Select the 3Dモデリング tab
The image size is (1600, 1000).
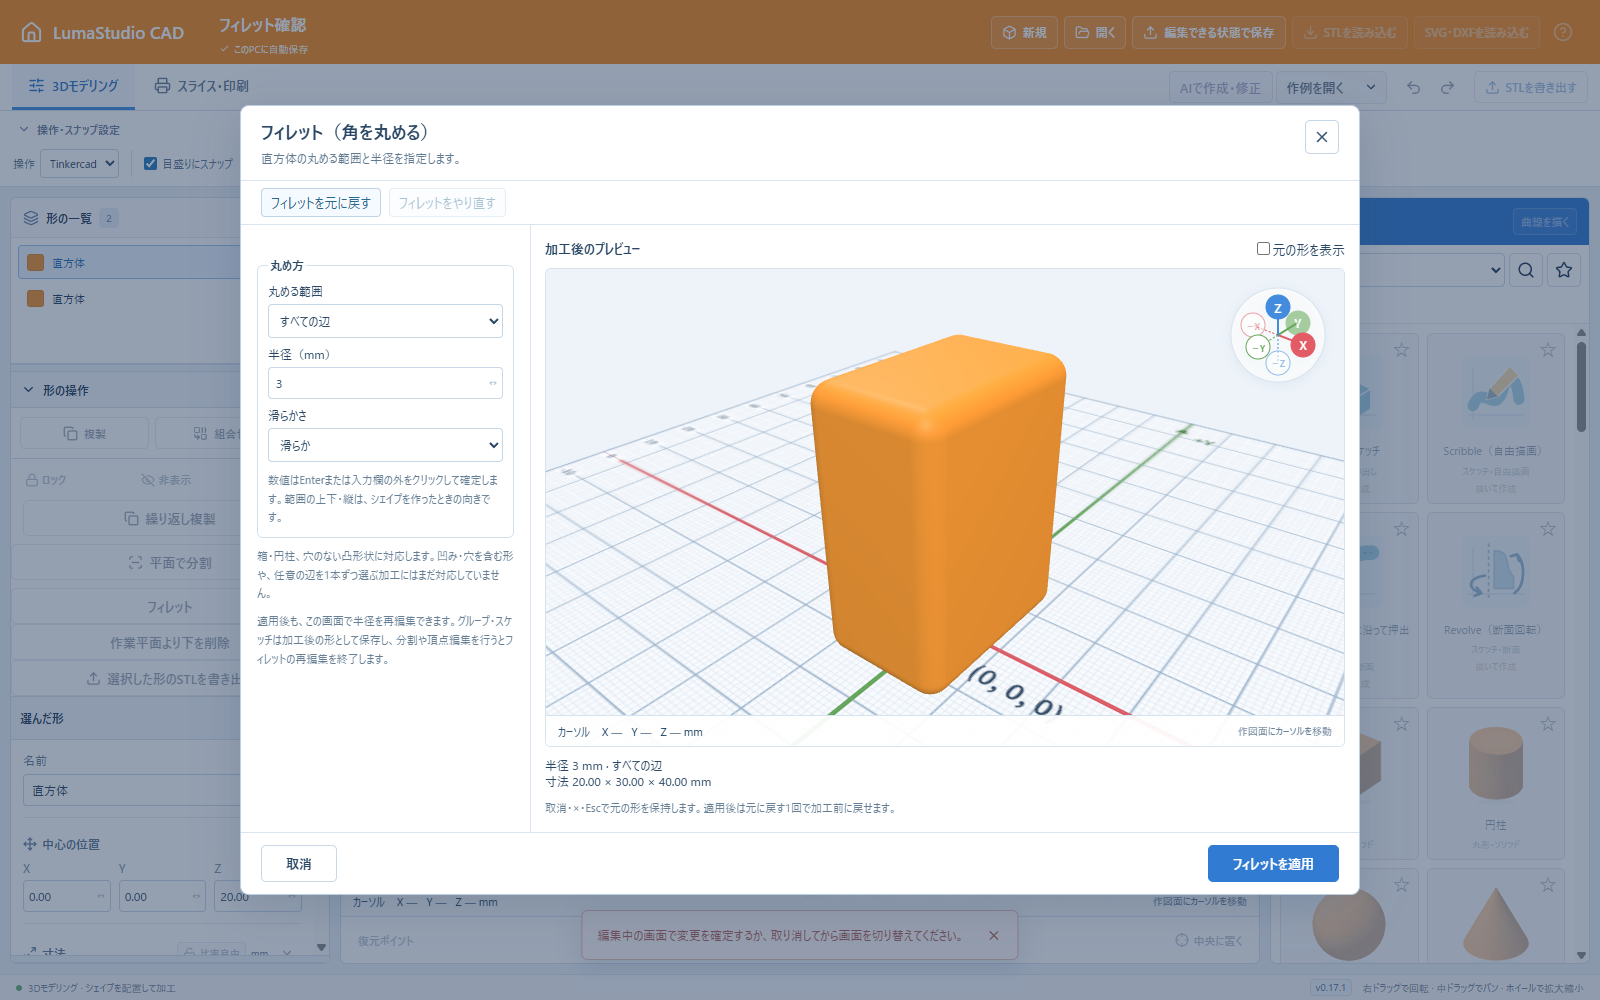(x=73, y=86)
